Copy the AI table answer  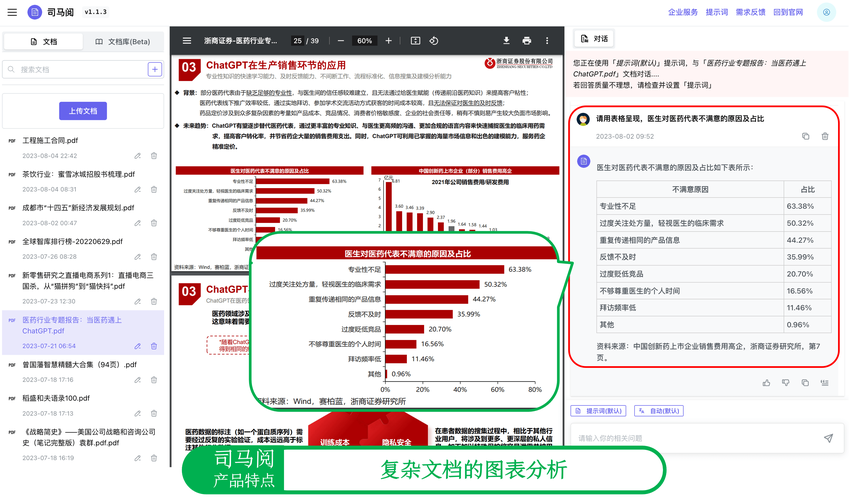click(805, 382)
